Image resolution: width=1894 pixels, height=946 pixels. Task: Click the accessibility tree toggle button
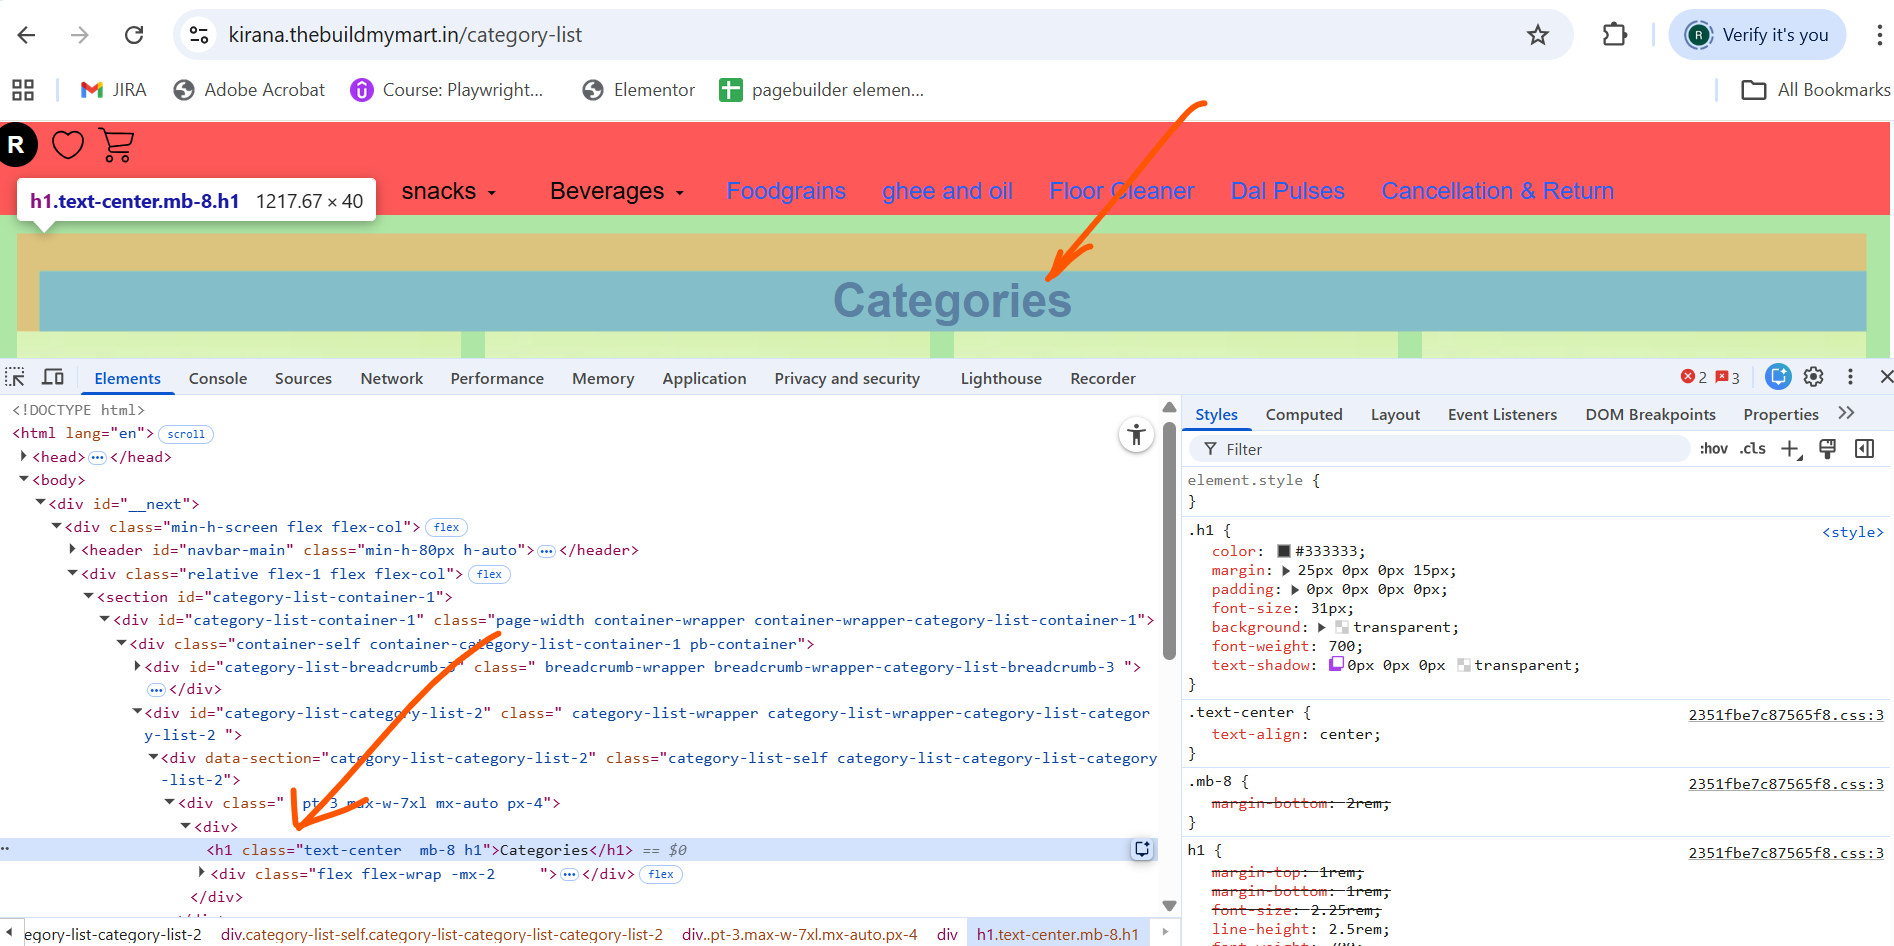tap(1136, 435)
